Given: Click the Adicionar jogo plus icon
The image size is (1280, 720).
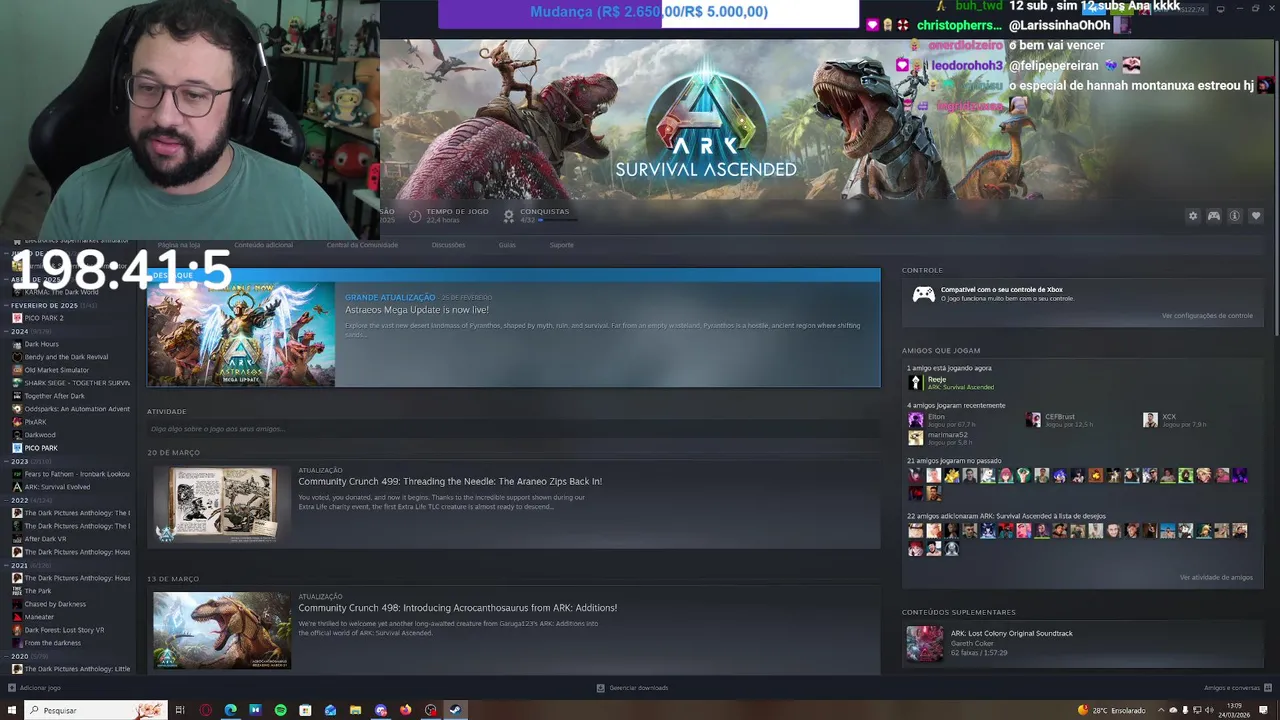Looking at the screenshot, I should pos(11,688).
